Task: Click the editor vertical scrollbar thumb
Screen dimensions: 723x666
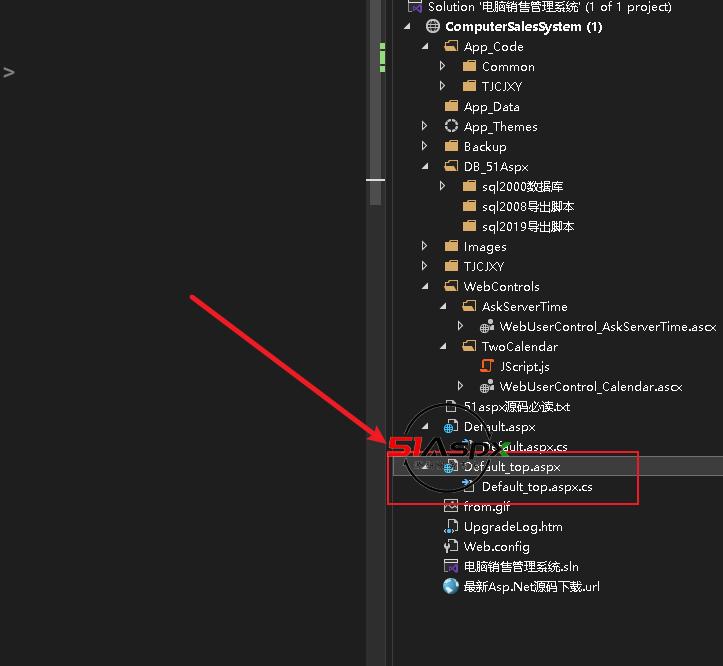Action: point(375,101)
